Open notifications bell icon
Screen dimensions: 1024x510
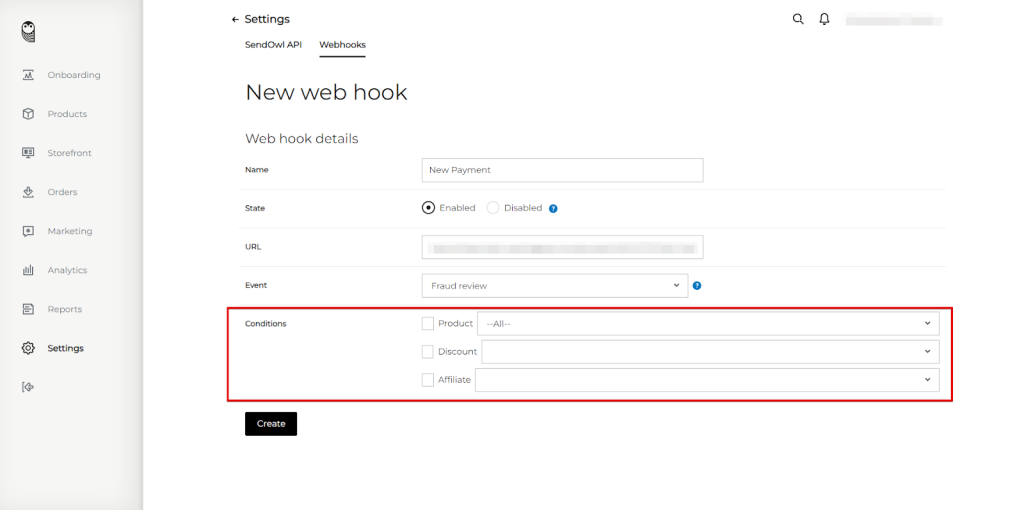click(825, 19)
